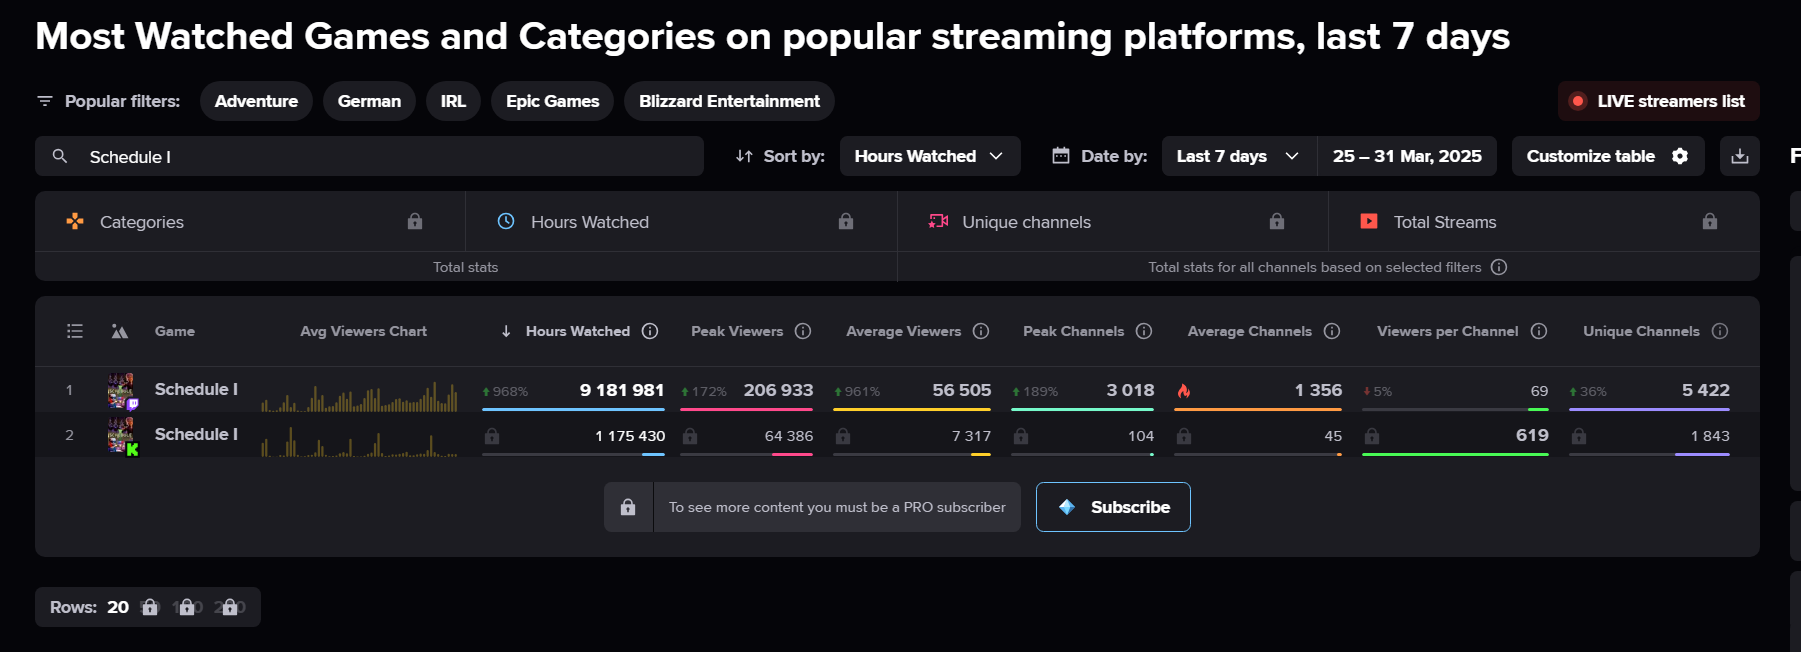Click lock icon on Total Streams card
1801x652 pixels.
point(1709,221)
